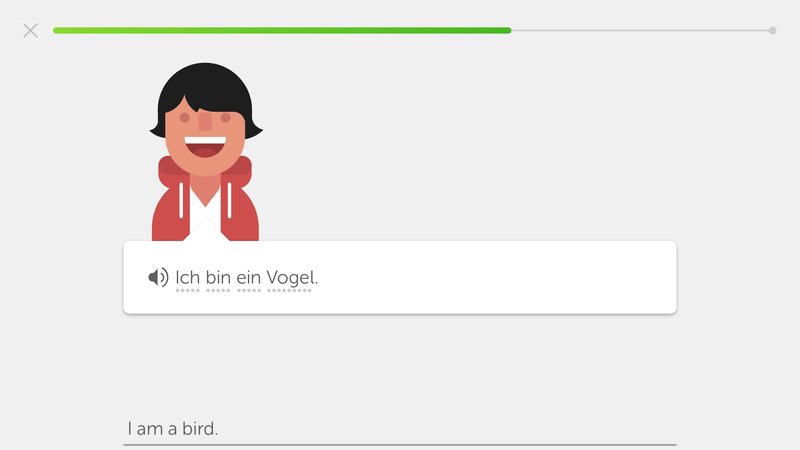Click the green filled lesson progress bar
Viewport: 800px width, 450px height.
(x=282, y=31)
